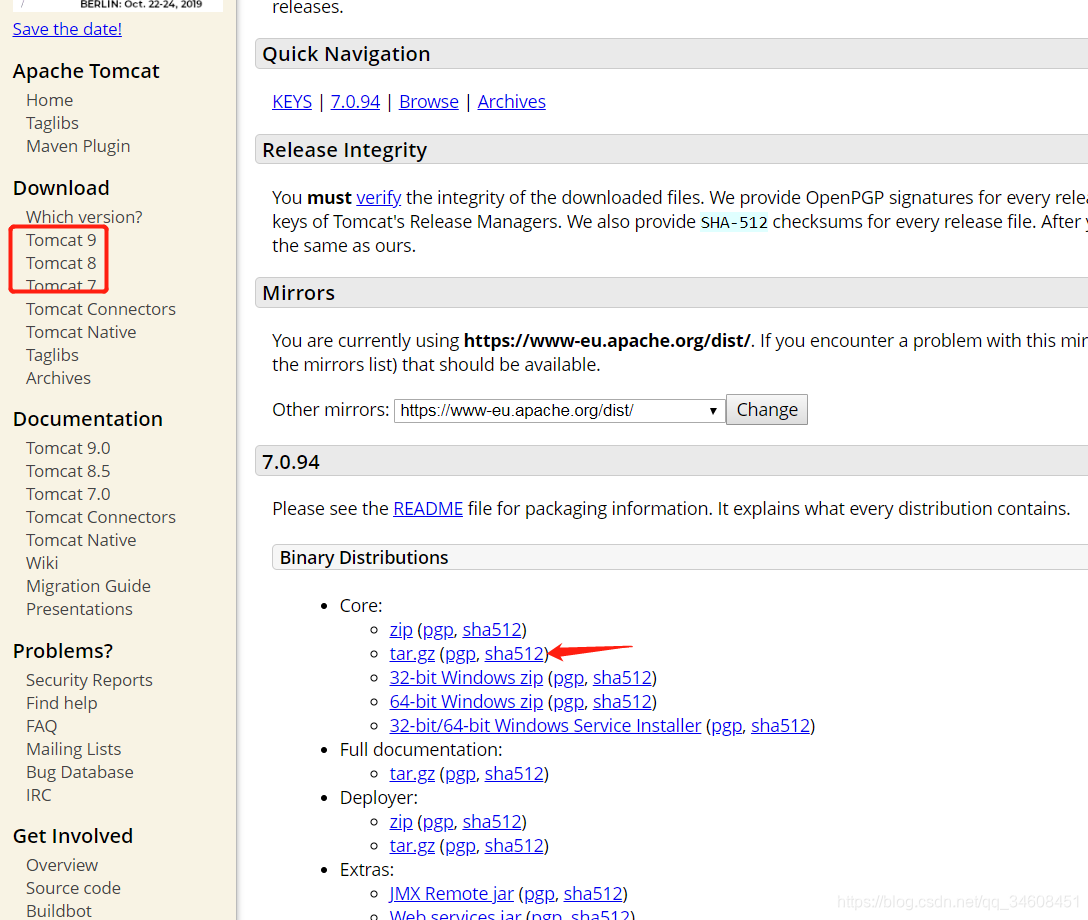Open Tomcat Native under Documentation
Screen dimensions: 1088x920
81,540
